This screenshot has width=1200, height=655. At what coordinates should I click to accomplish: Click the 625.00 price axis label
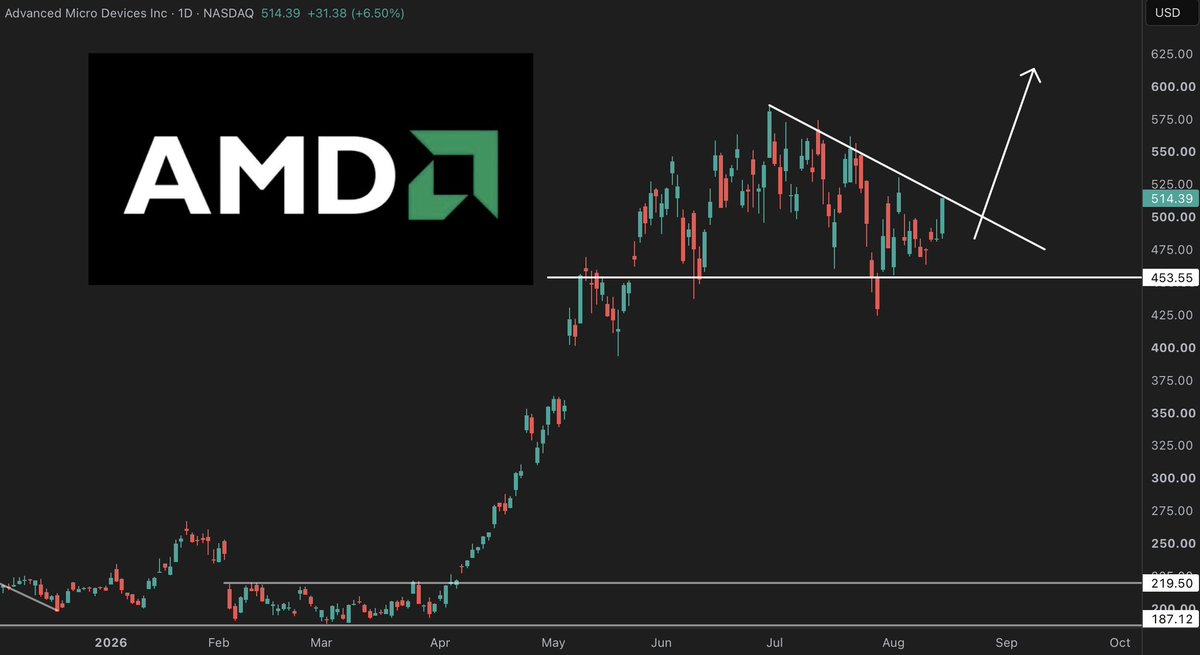point(1173,54)
